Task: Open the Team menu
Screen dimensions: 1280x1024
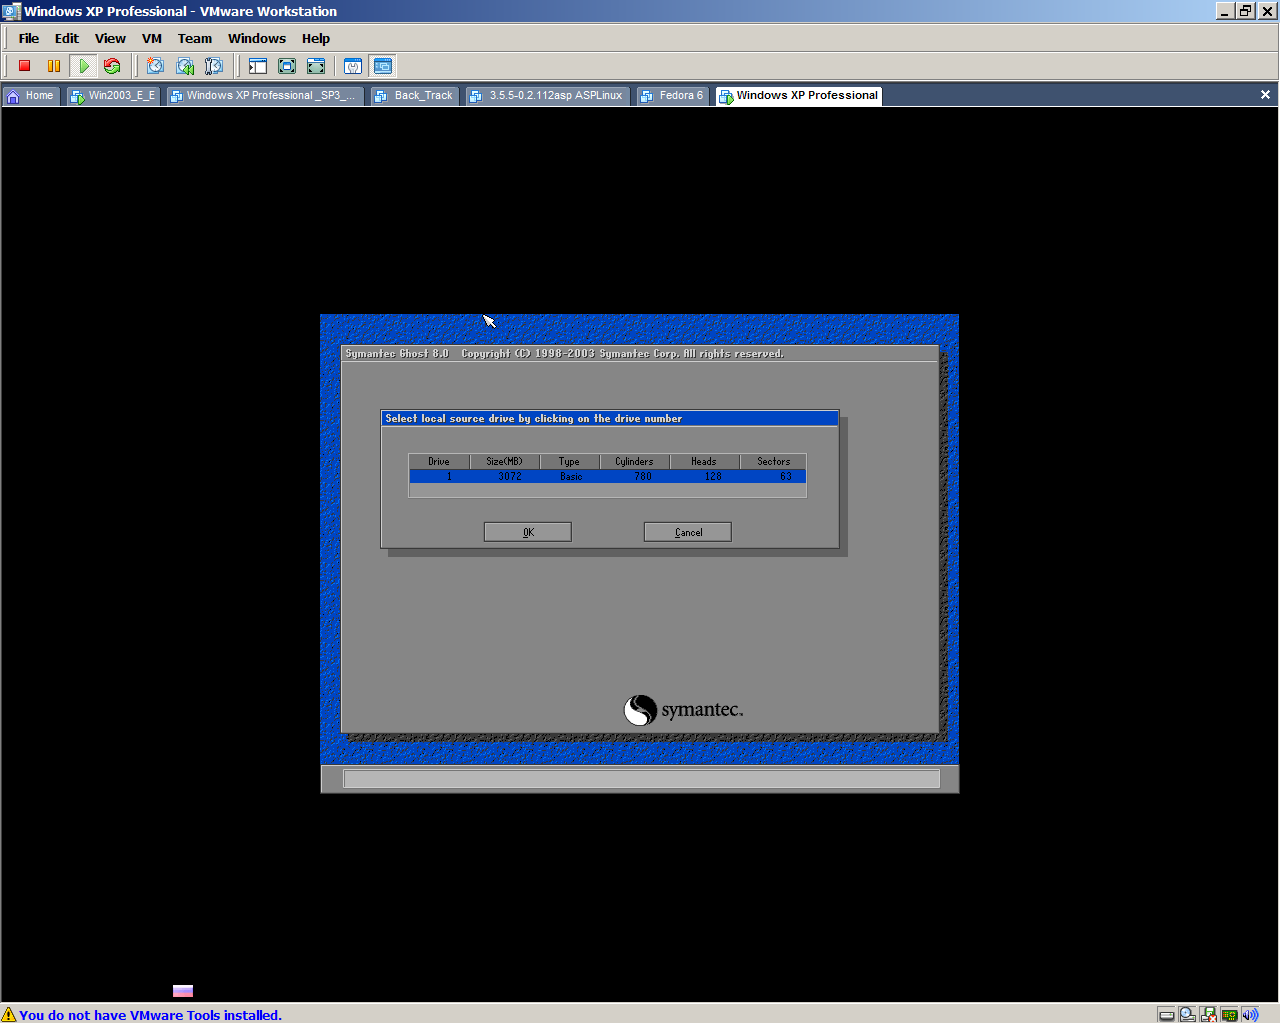Action: click(195, 38)
